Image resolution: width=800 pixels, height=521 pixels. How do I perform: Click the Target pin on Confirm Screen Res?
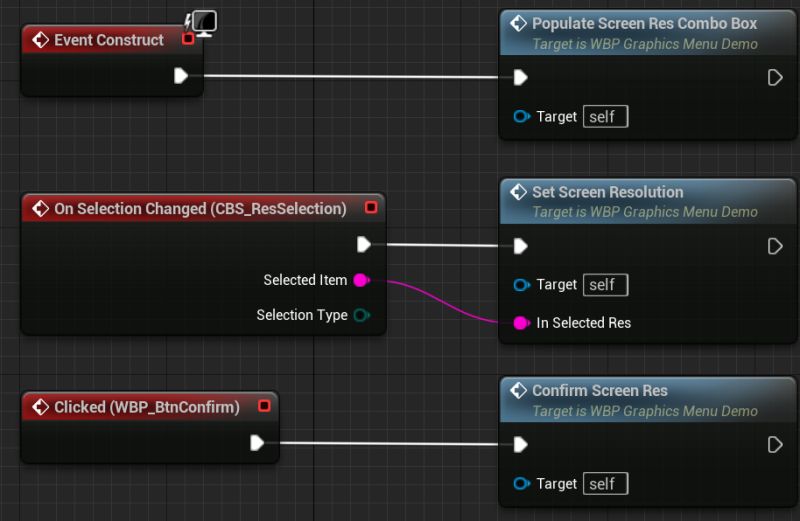[521, 483]
